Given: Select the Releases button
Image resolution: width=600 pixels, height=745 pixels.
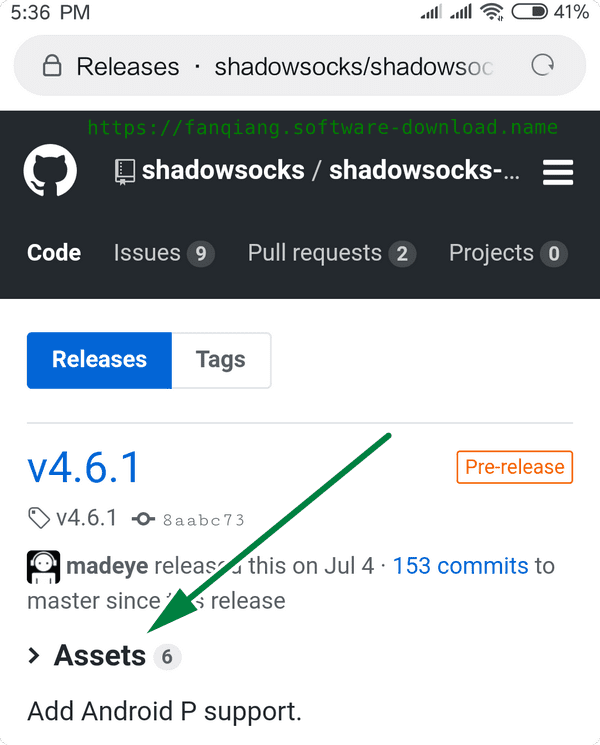Looking at the screenshot, I should (x=99, y=360).
